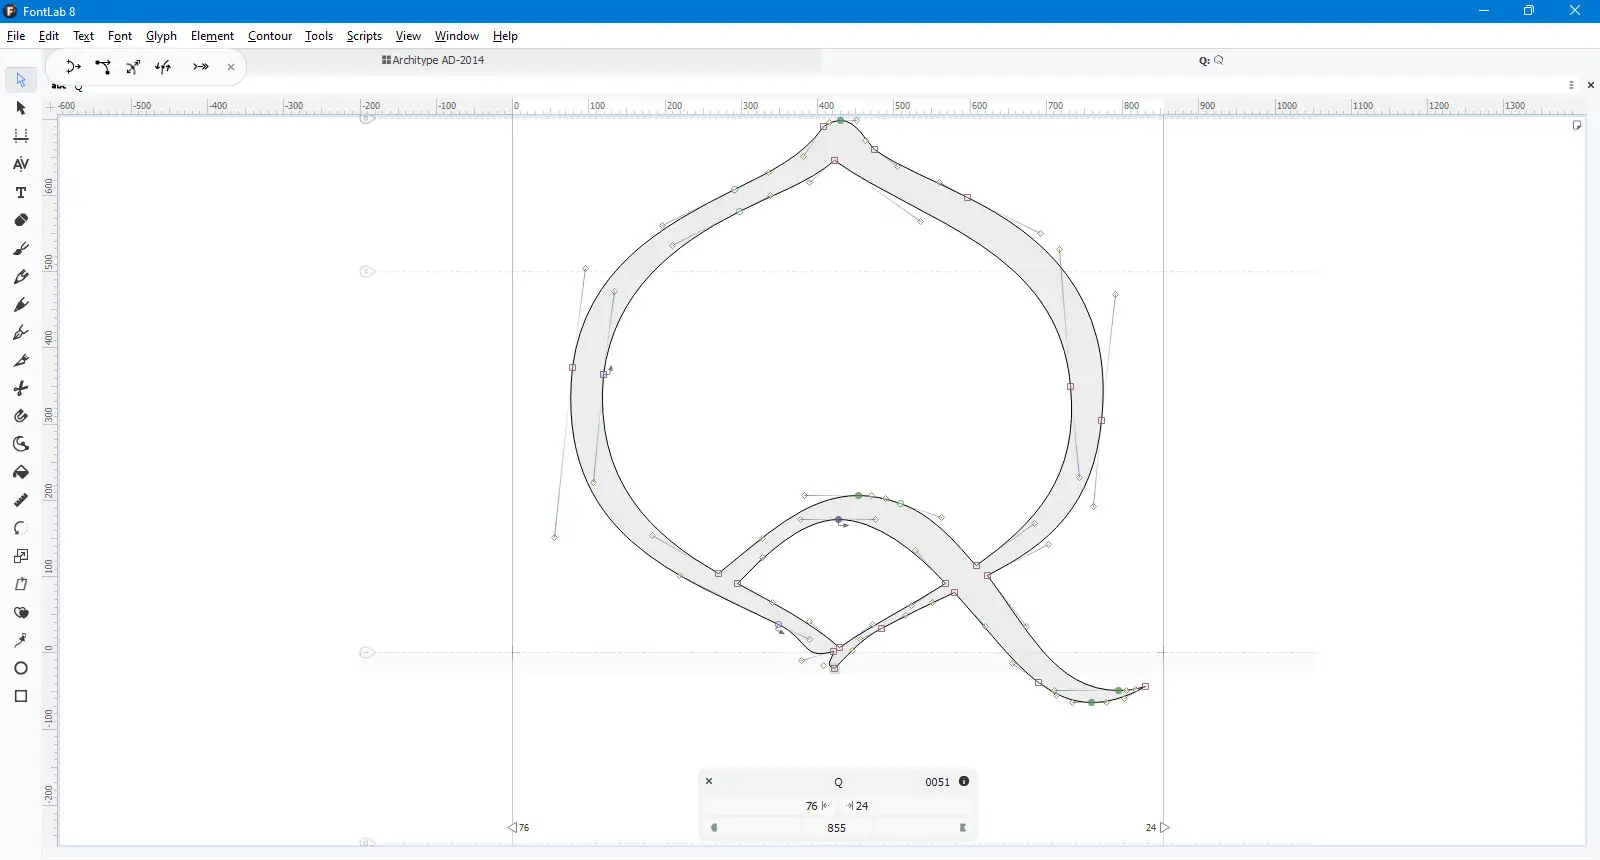The width and height of the screenshot is (1600, 860).
Task: Close the glyph info panel
Action: [x=709, y=781]
